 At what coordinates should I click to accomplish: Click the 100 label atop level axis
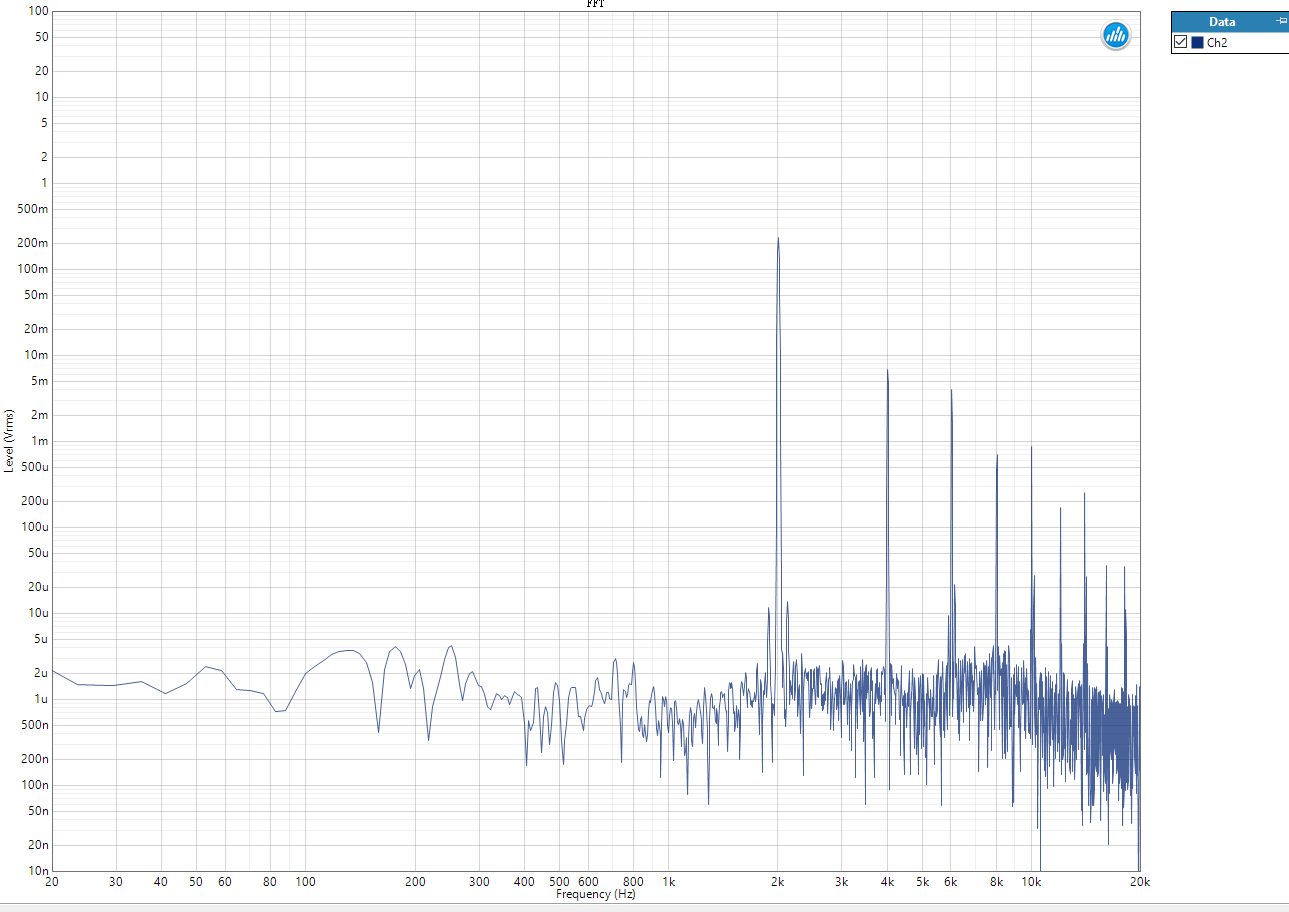(39, 11)
